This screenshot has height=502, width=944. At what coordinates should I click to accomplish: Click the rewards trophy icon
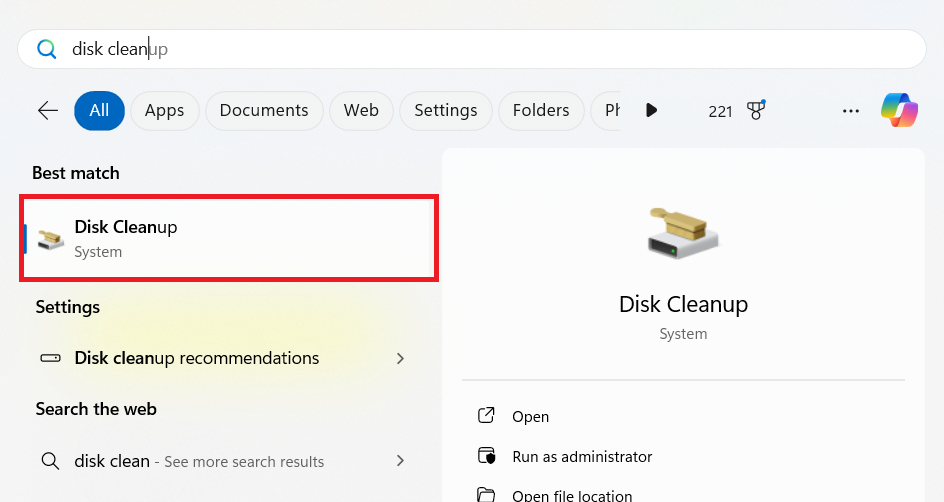[756, 110]
